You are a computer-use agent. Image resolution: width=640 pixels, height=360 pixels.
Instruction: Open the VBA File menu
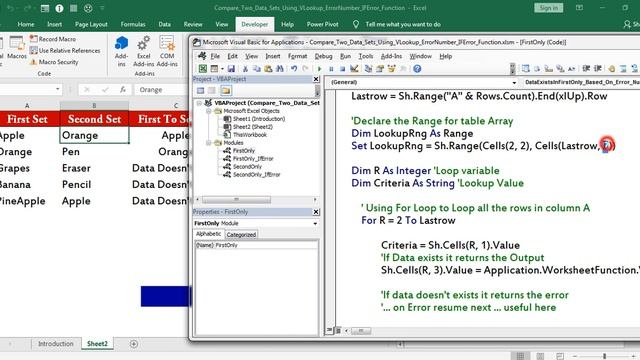click(x=215, y=56)
